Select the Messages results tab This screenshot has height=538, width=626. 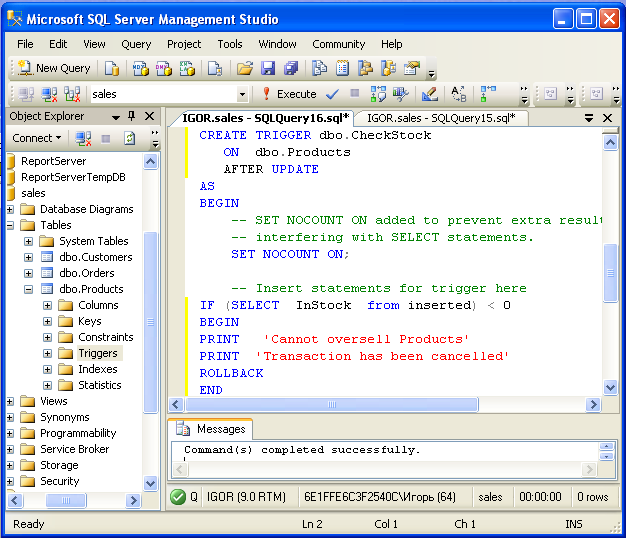tap(211, 429)
